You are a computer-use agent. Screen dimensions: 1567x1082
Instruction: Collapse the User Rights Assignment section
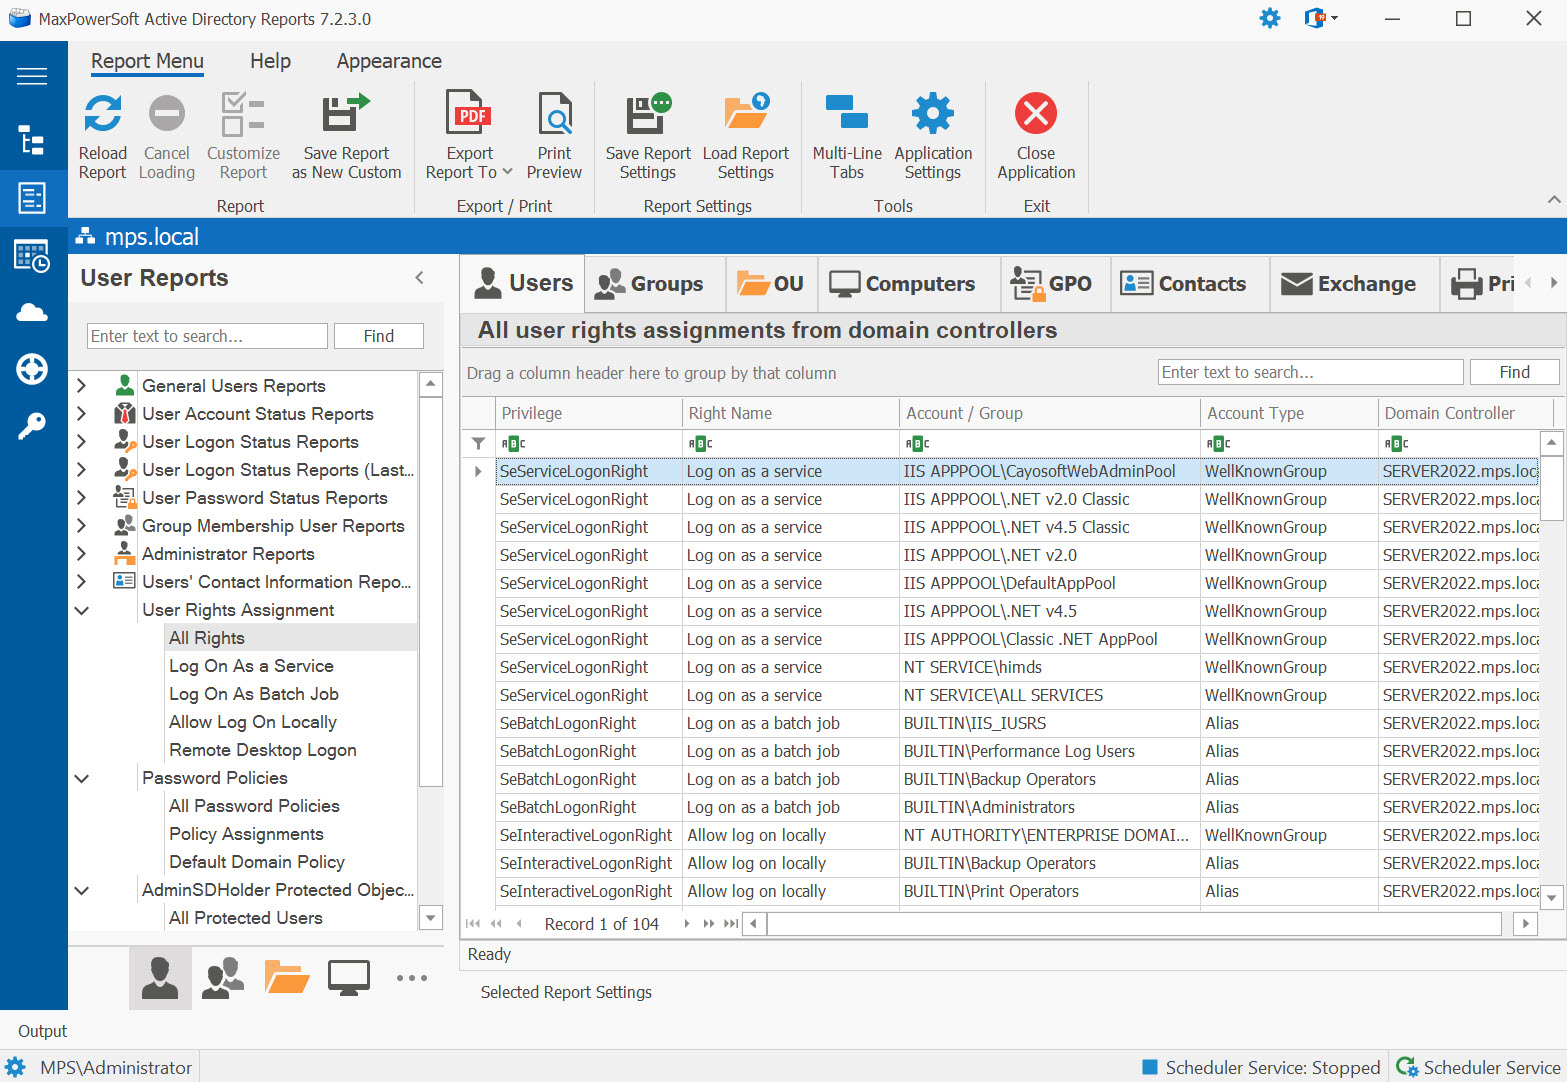(82, 610)
